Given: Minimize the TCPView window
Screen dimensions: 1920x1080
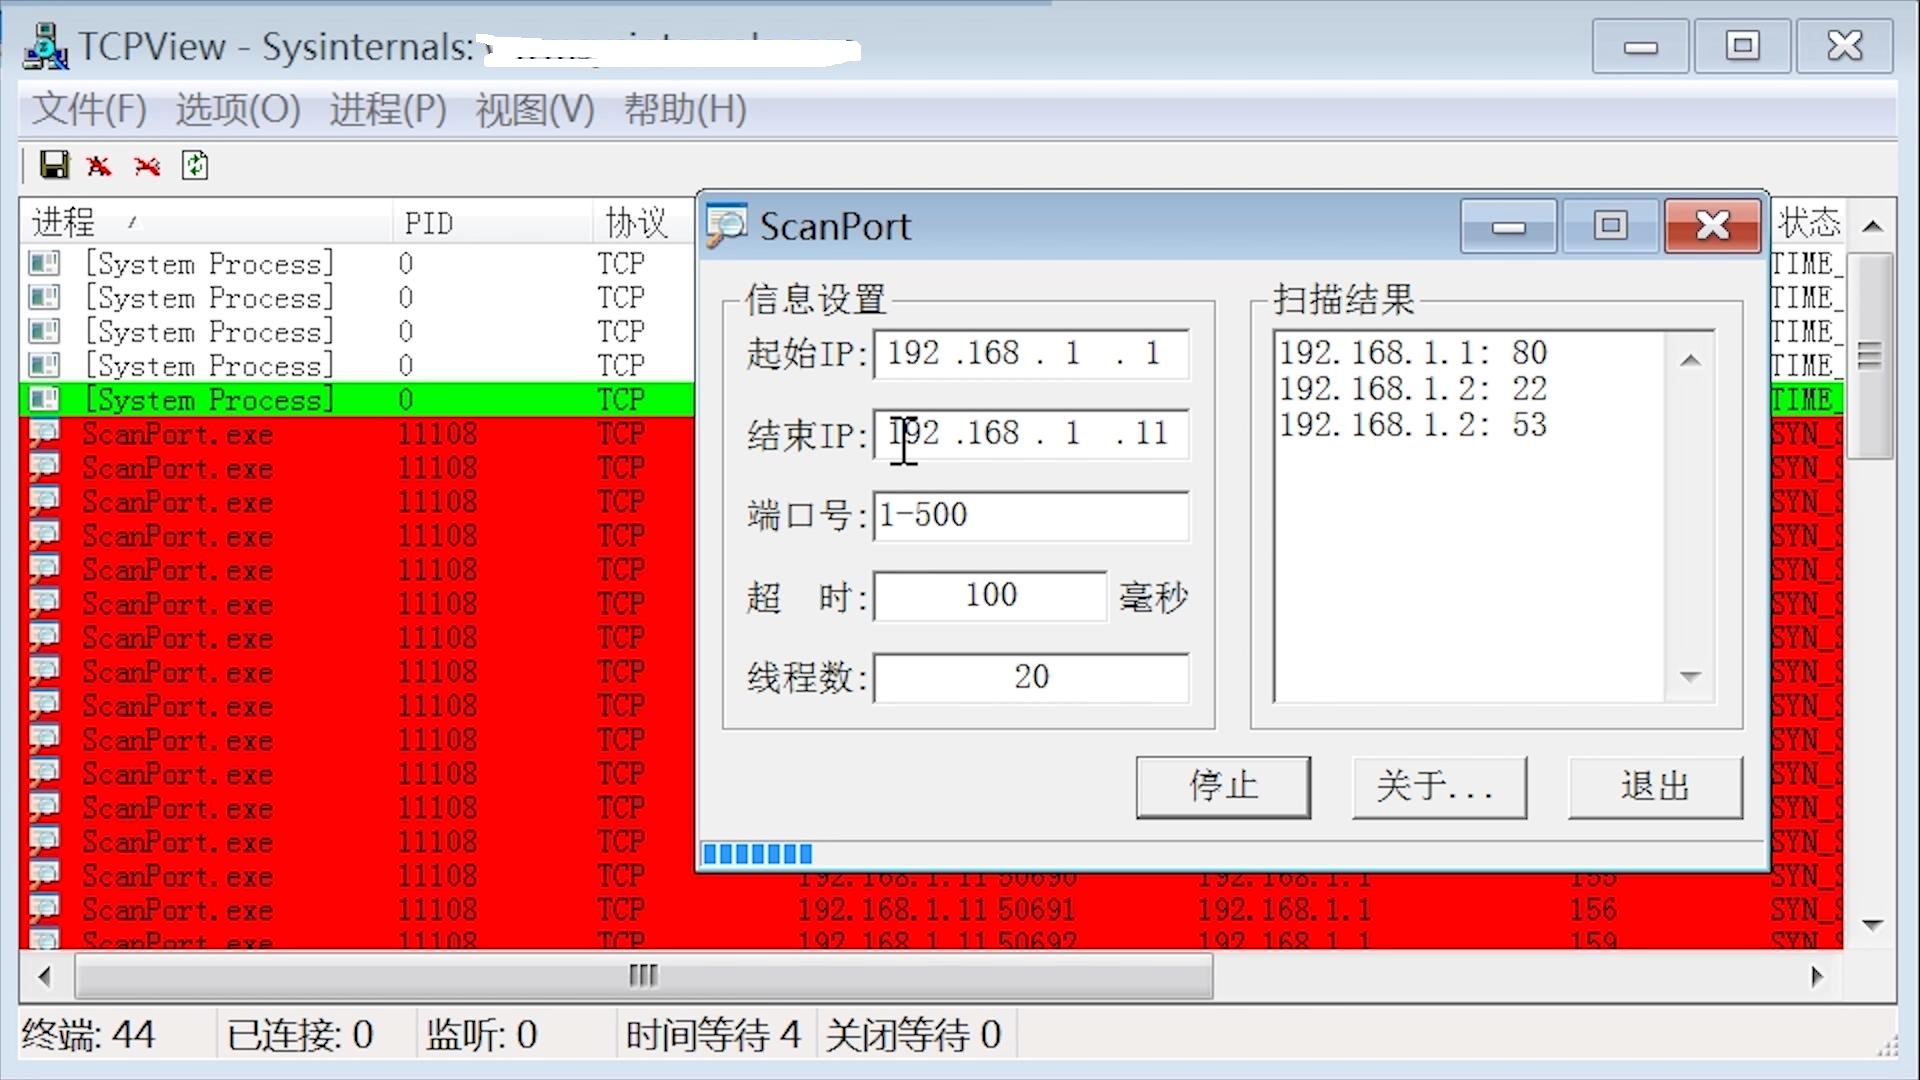Looking at the screenshot, I should pos(1640,46).
